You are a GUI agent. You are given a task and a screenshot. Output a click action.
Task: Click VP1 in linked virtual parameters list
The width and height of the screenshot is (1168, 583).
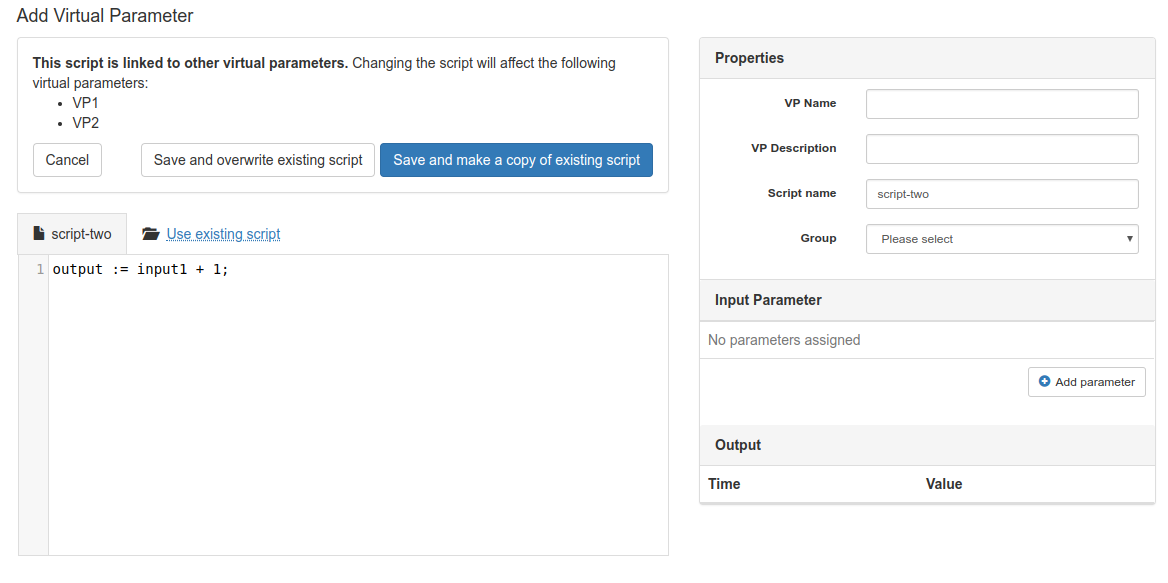coord(85,103)
